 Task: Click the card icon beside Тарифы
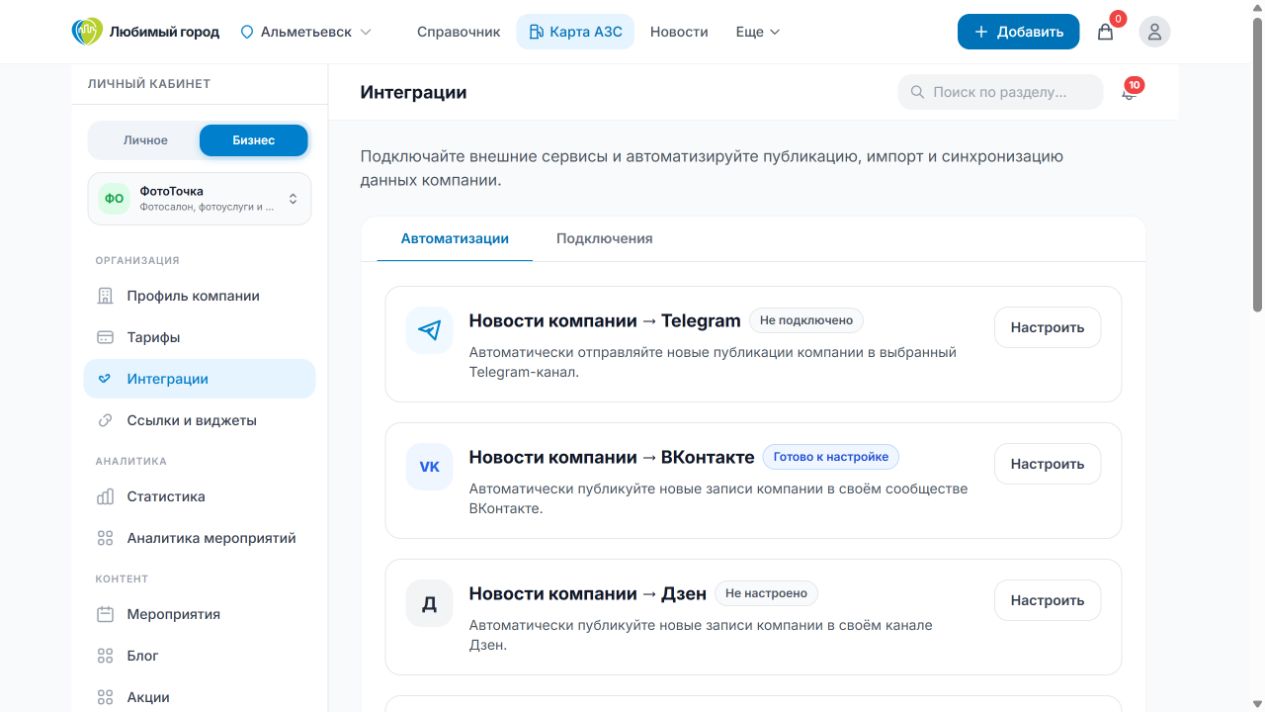tap(105, 338)
